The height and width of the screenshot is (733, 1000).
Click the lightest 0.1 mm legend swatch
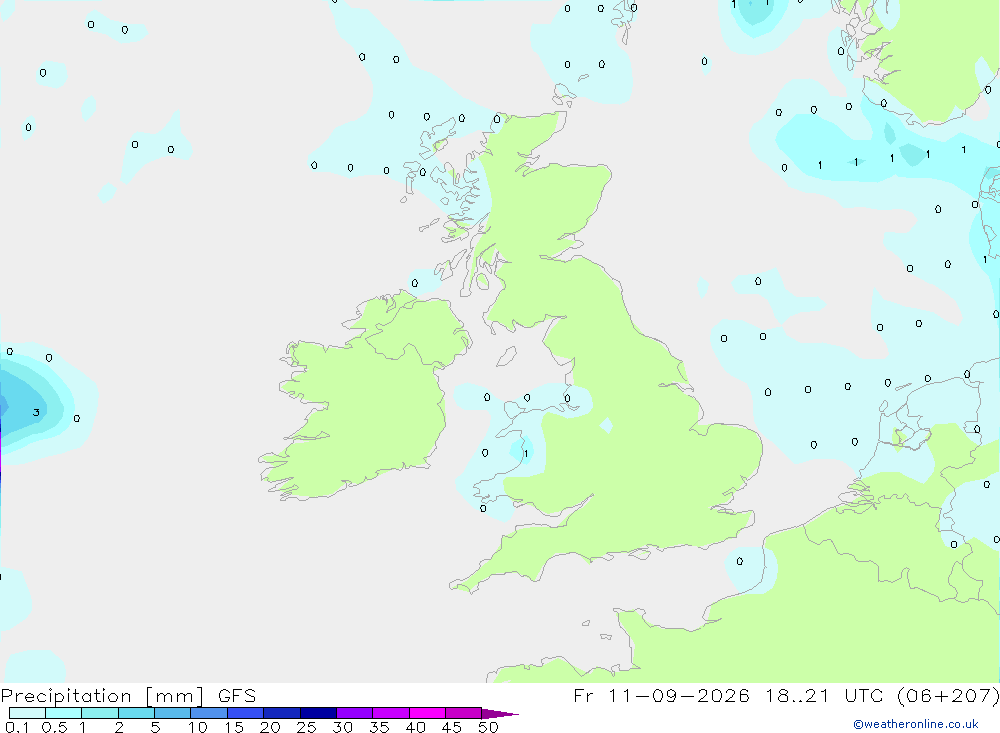(27, 713)
